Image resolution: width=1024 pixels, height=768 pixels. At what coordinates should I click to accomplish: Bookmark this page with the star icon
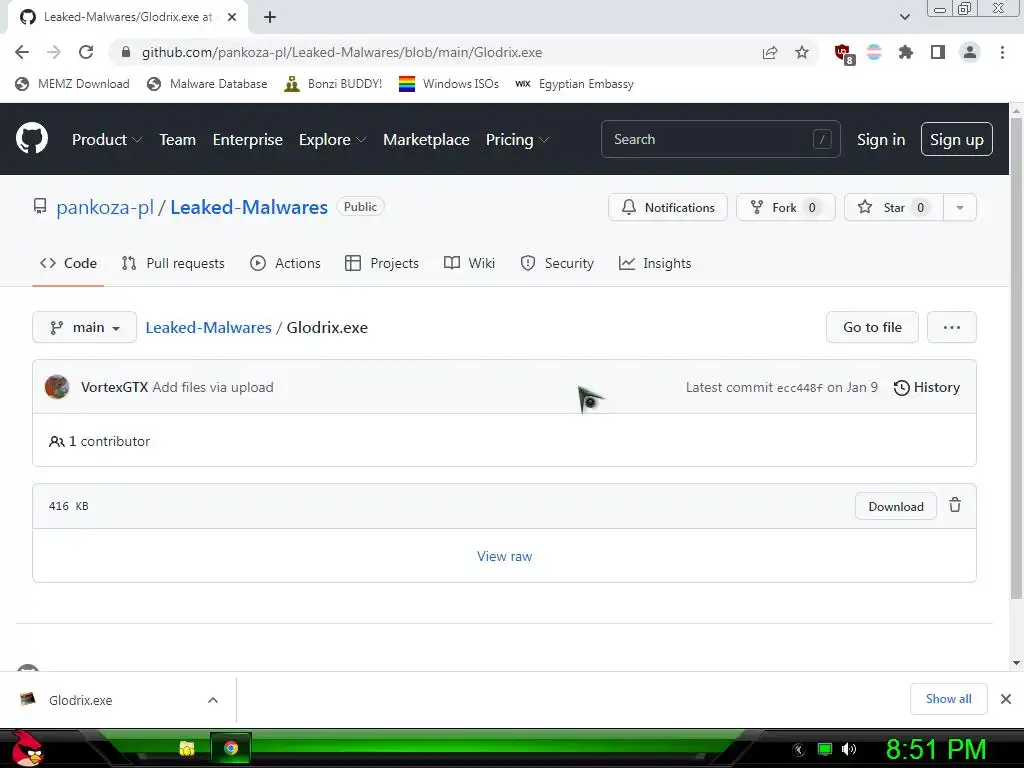coord(802,52)
